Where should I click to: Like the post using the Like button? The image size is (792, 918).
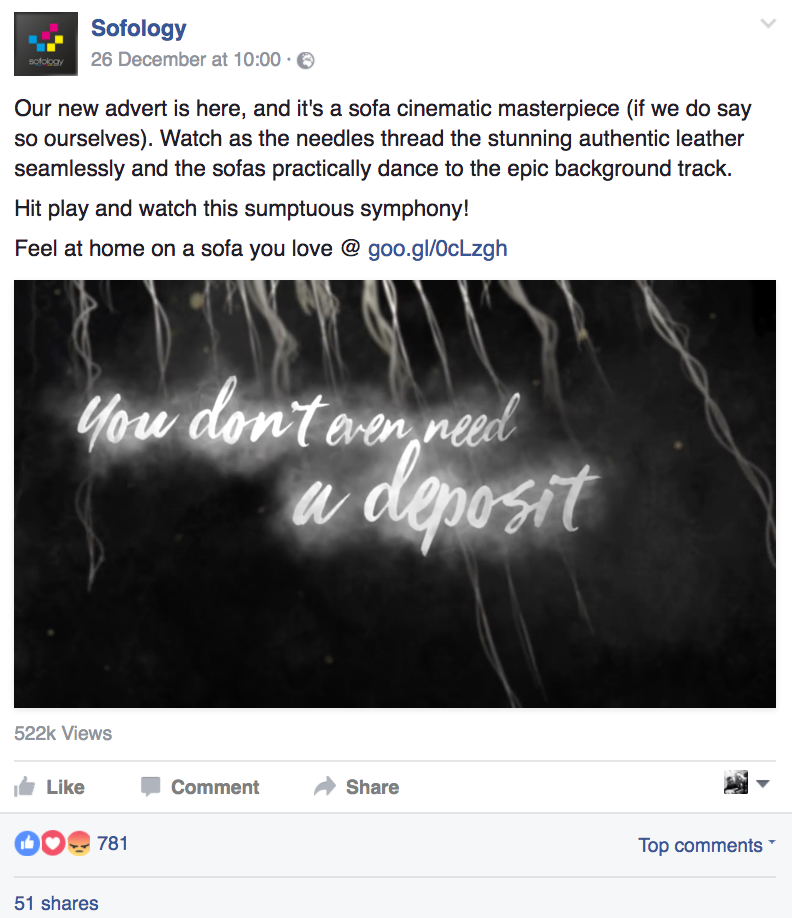point(50,787)
